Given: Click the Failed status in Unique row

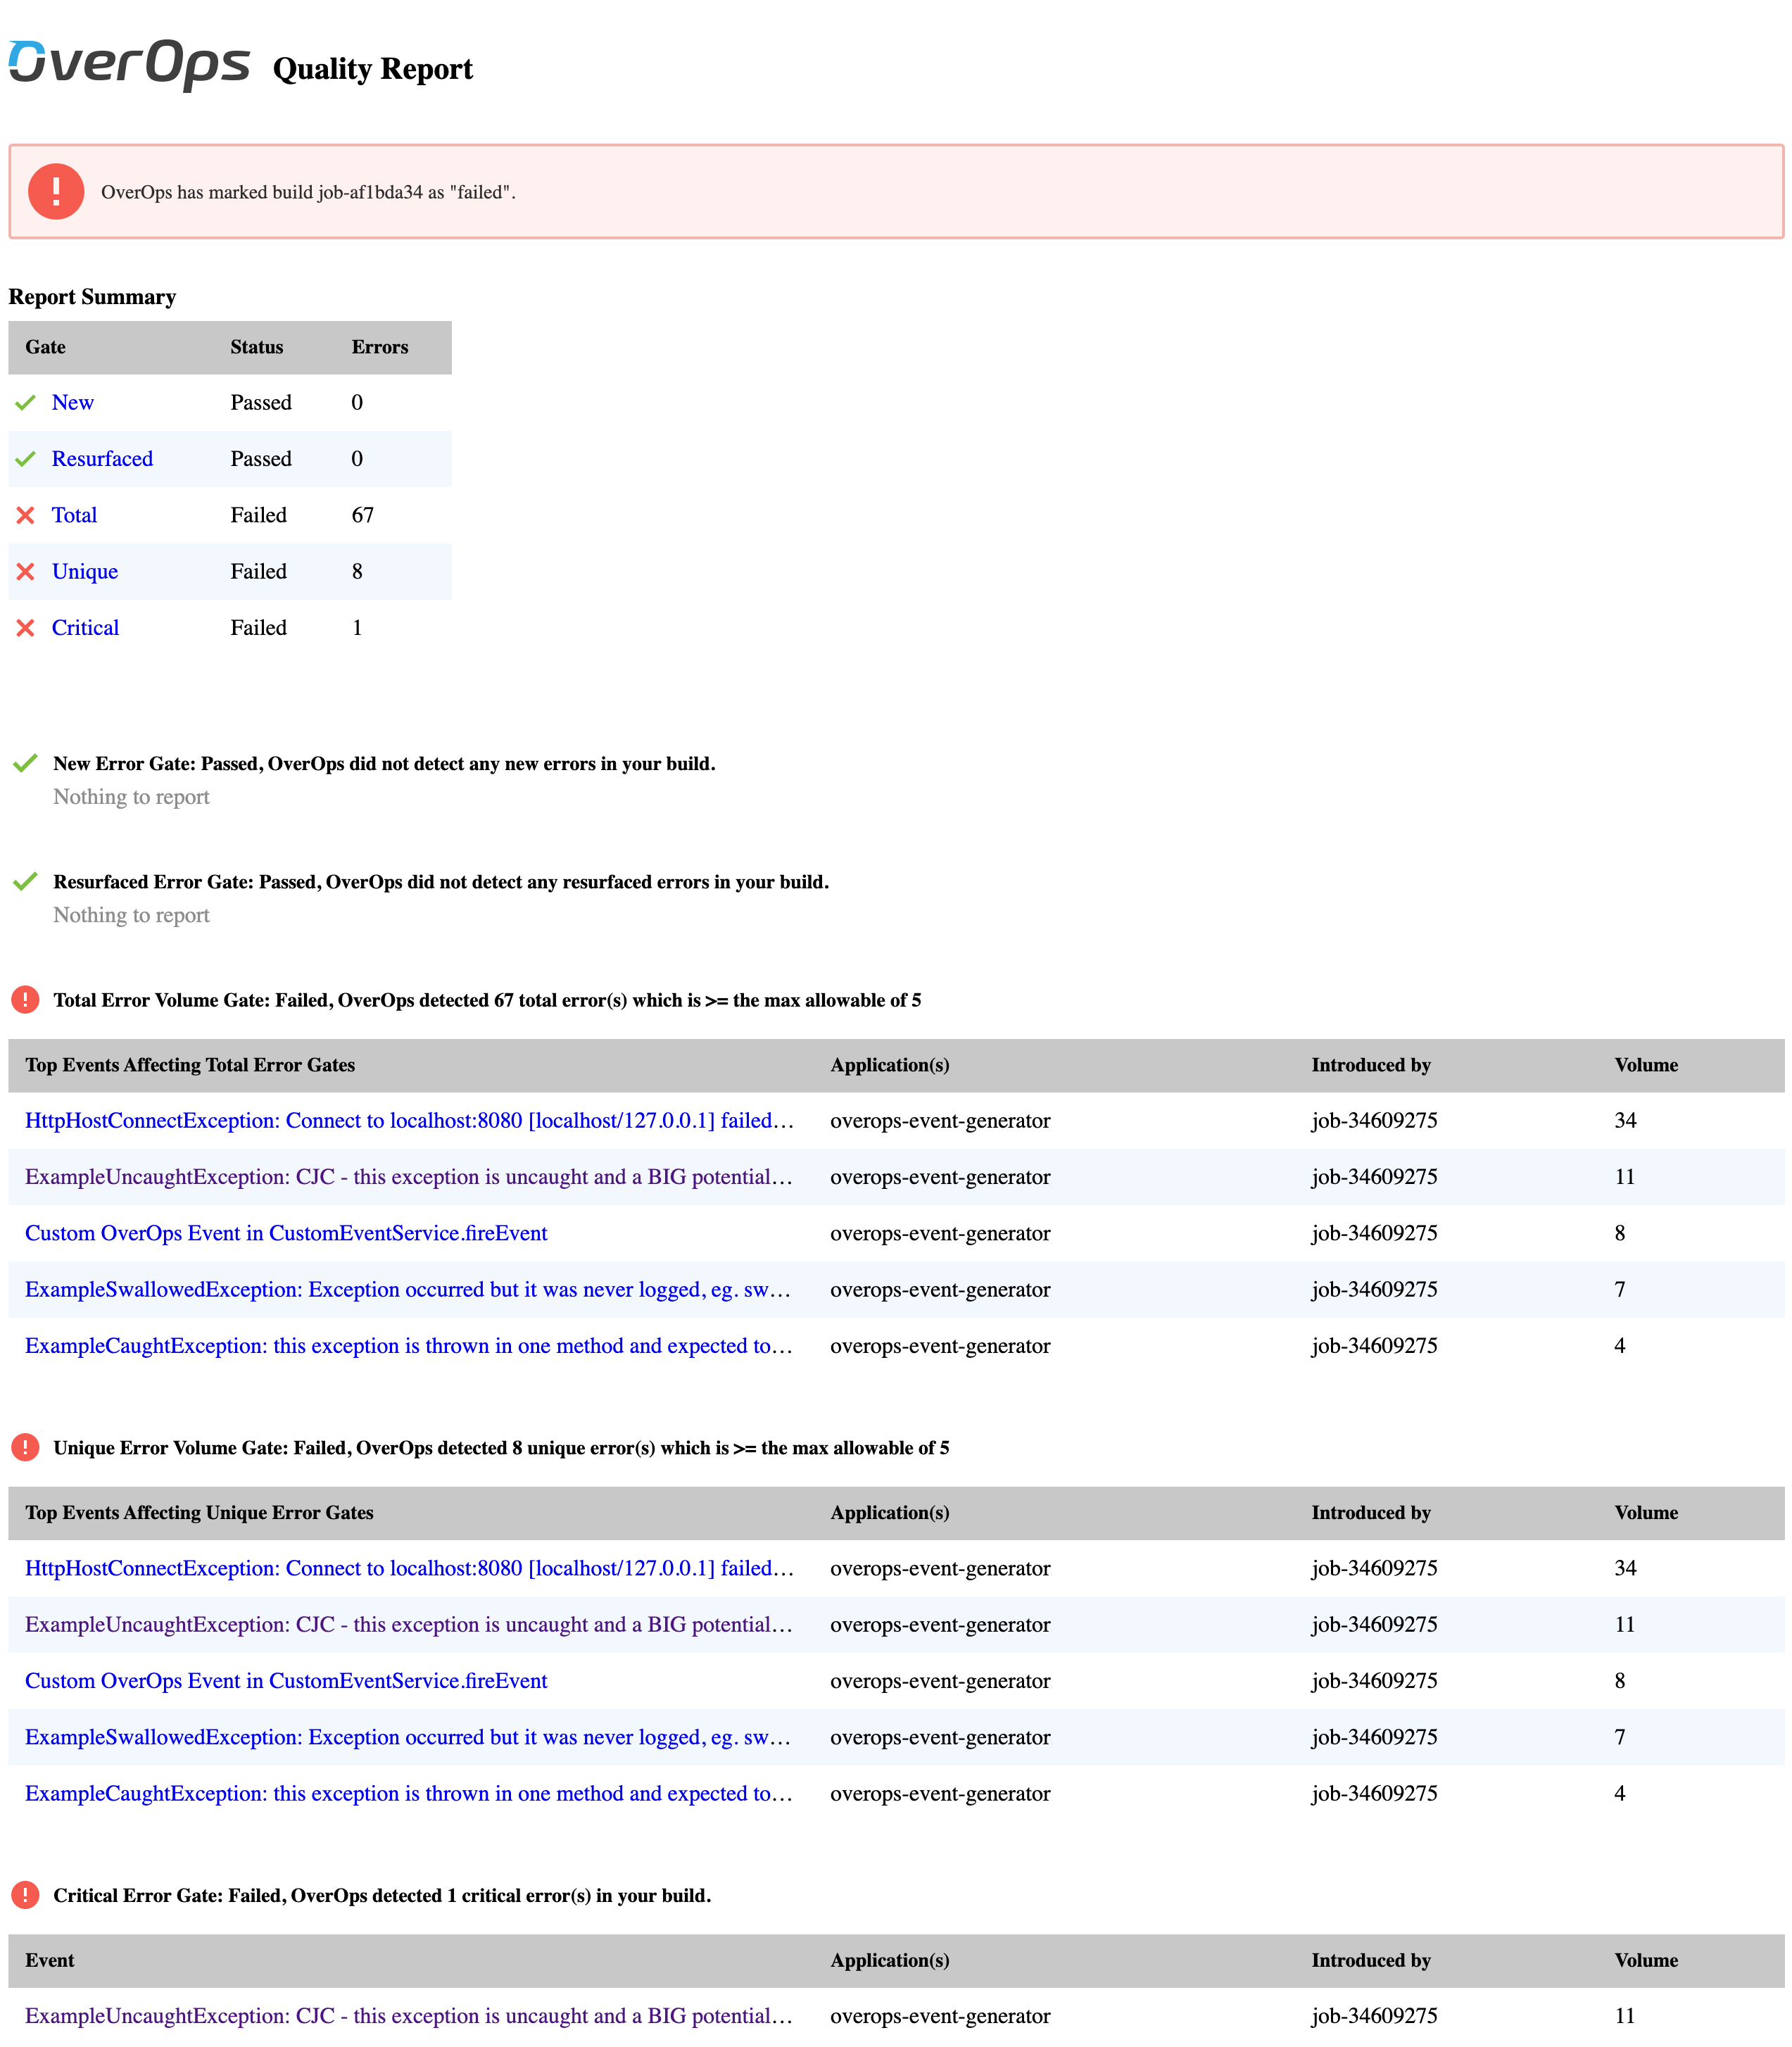Looking at the screenshot, I should (259, 572).
